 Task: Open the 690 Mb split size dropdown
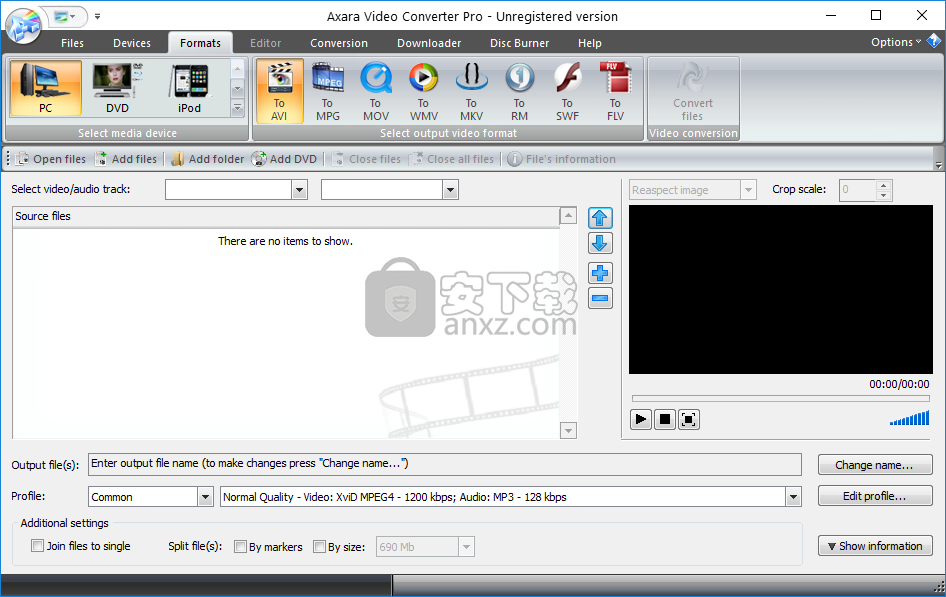click(466, 547)
